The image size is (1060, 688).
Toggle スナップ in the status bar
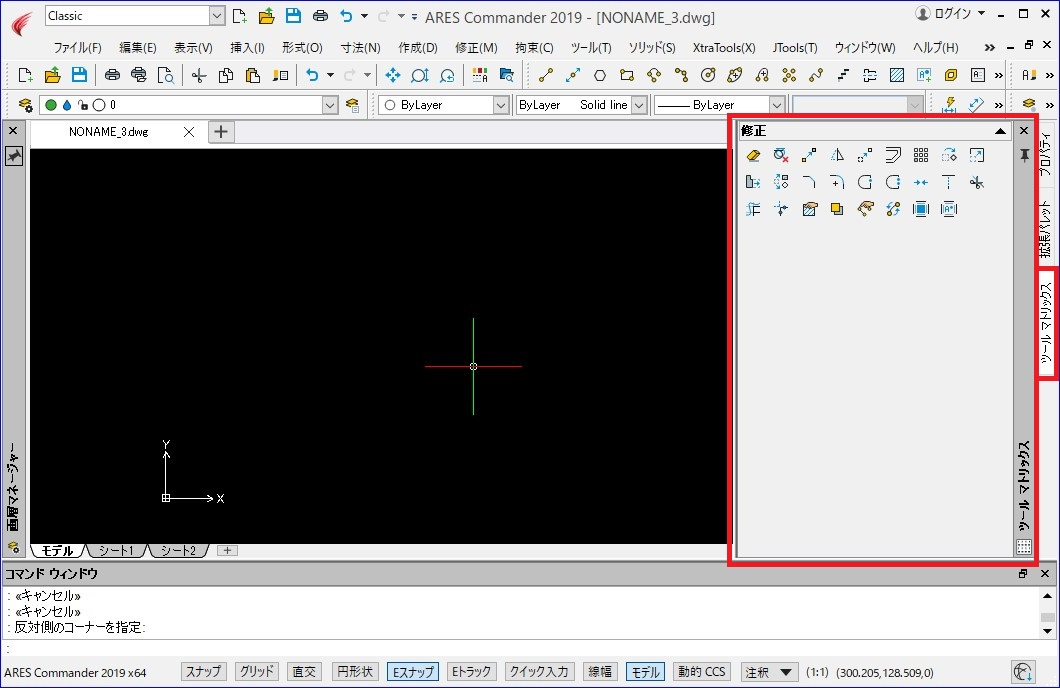point(203,672)
